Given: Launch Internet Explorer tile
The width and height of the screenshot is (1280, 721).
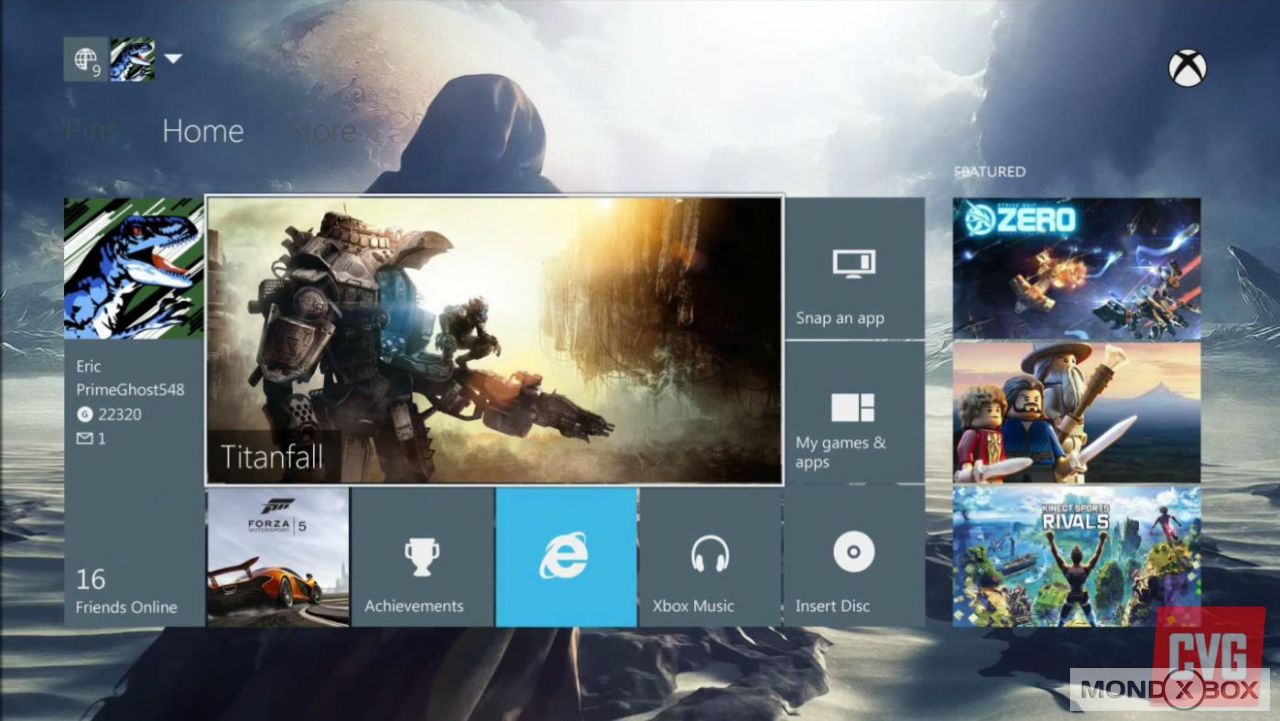Looking at the screenshot, I should (x=566, y=557).
